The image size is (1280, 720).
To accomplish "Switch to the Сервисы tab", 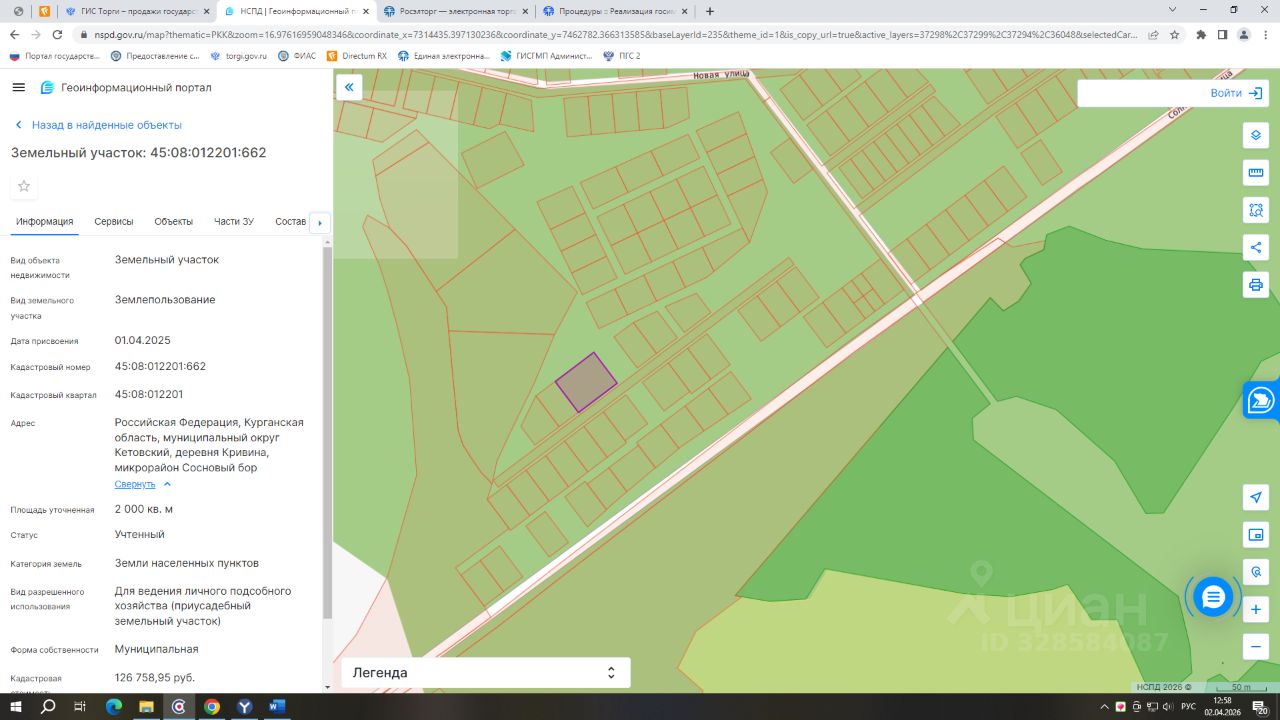I will tap(114, 221).
